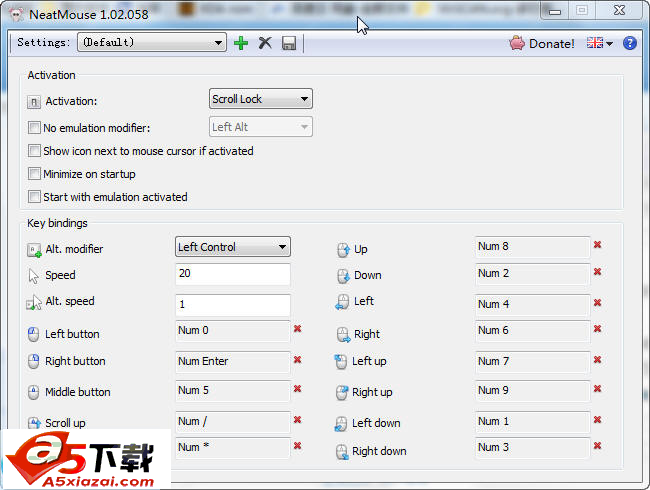Screen dimensions: 650x490
Task: Click the Right up binding Num 9
Action: point(532,391)
